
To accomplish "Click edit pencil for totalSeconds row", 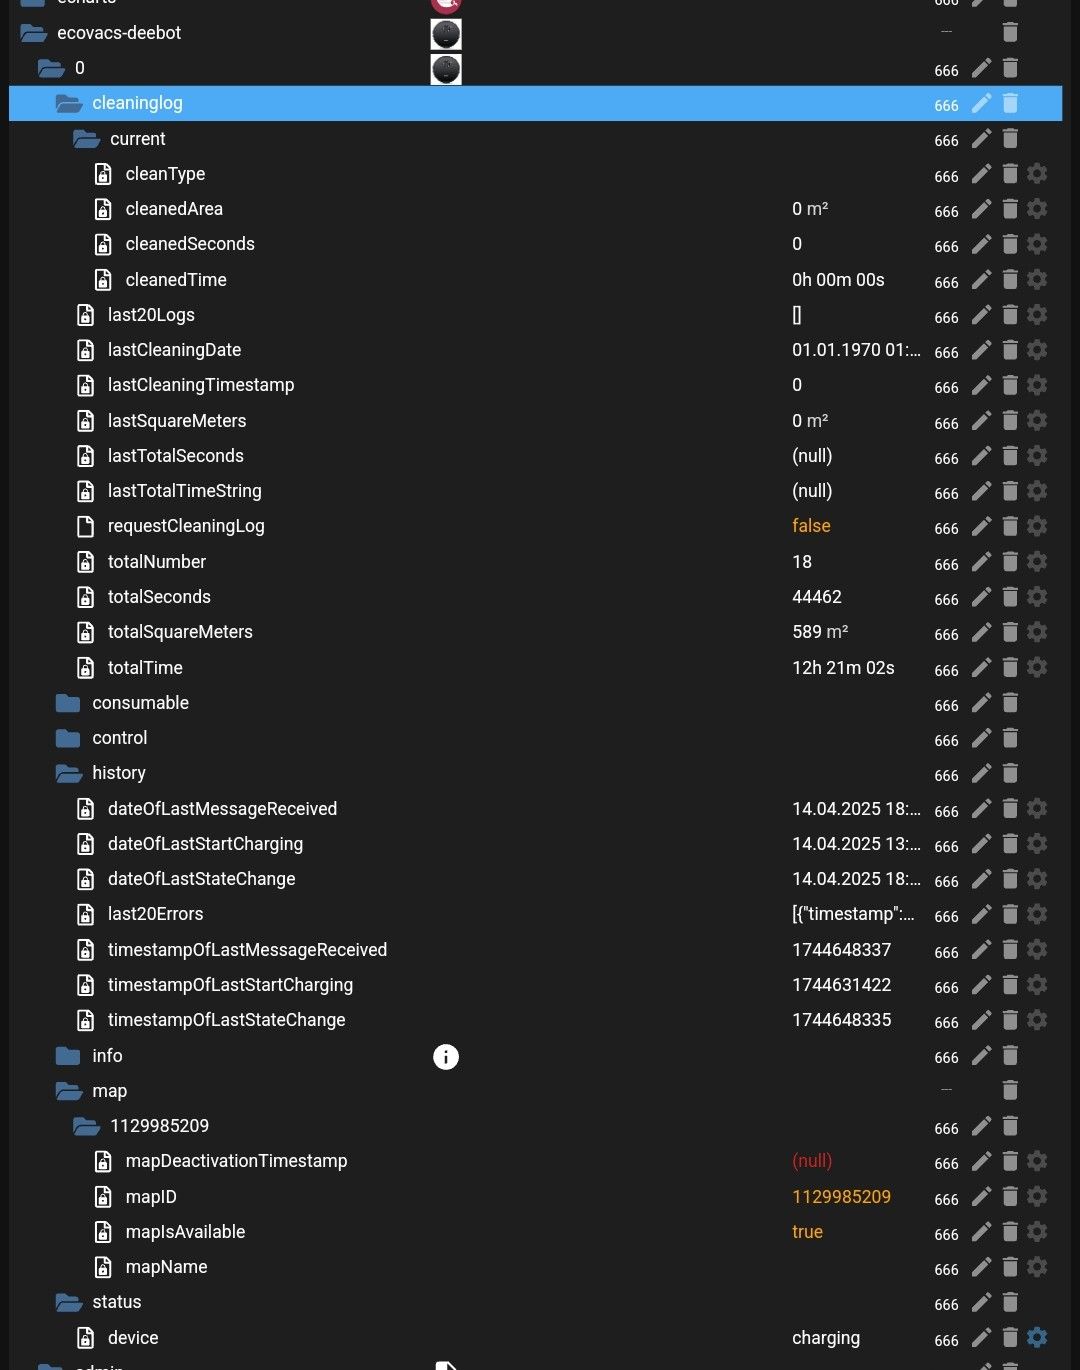I will (x=981, y=597).
